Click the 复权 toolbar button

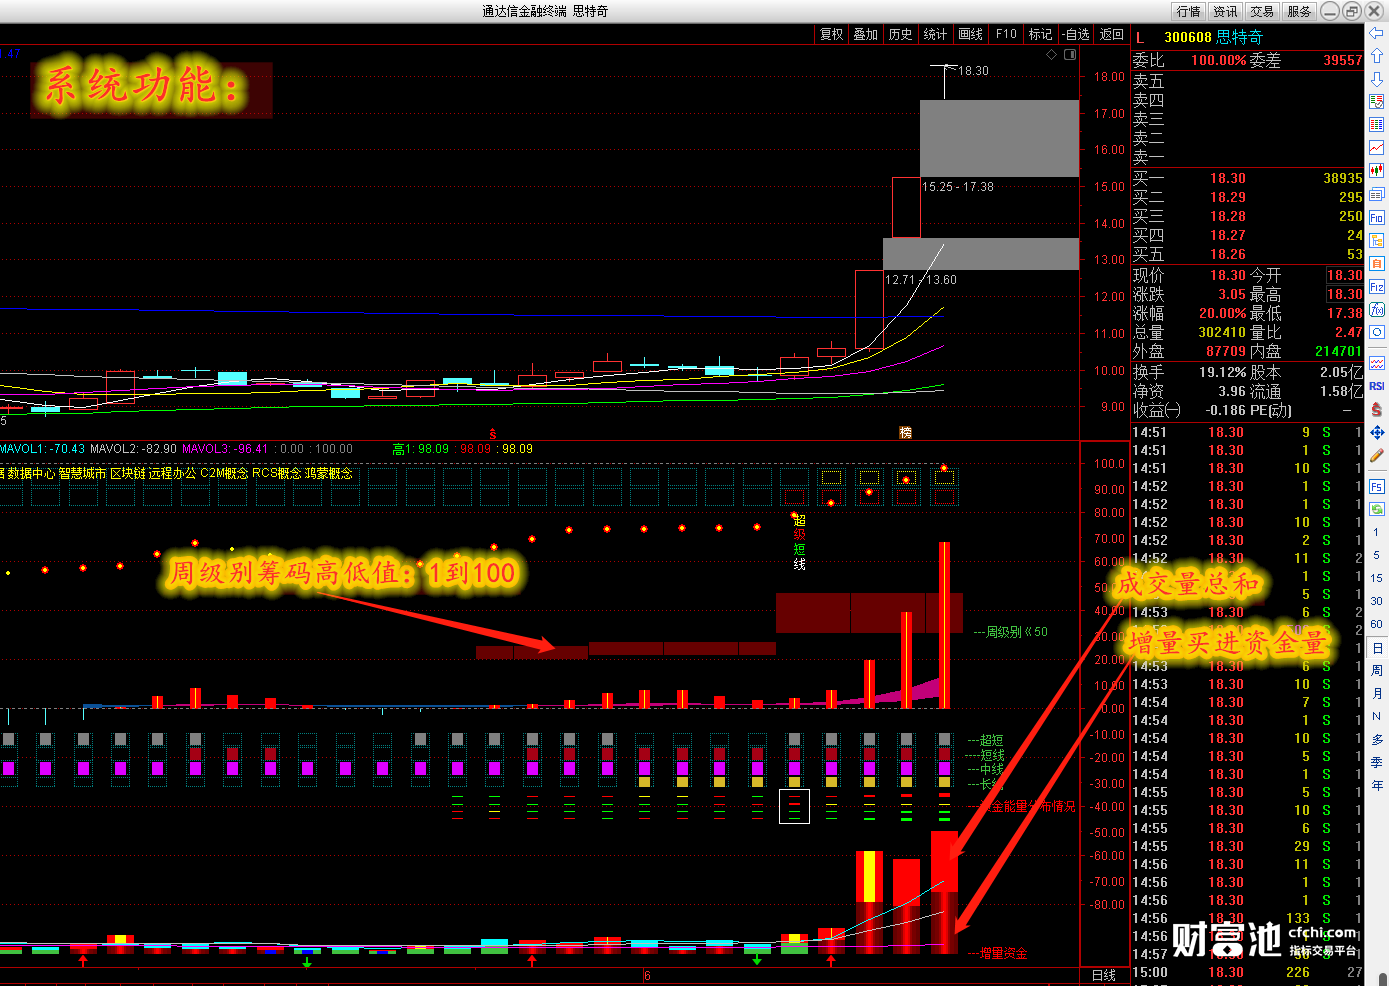tap(832, 34)
